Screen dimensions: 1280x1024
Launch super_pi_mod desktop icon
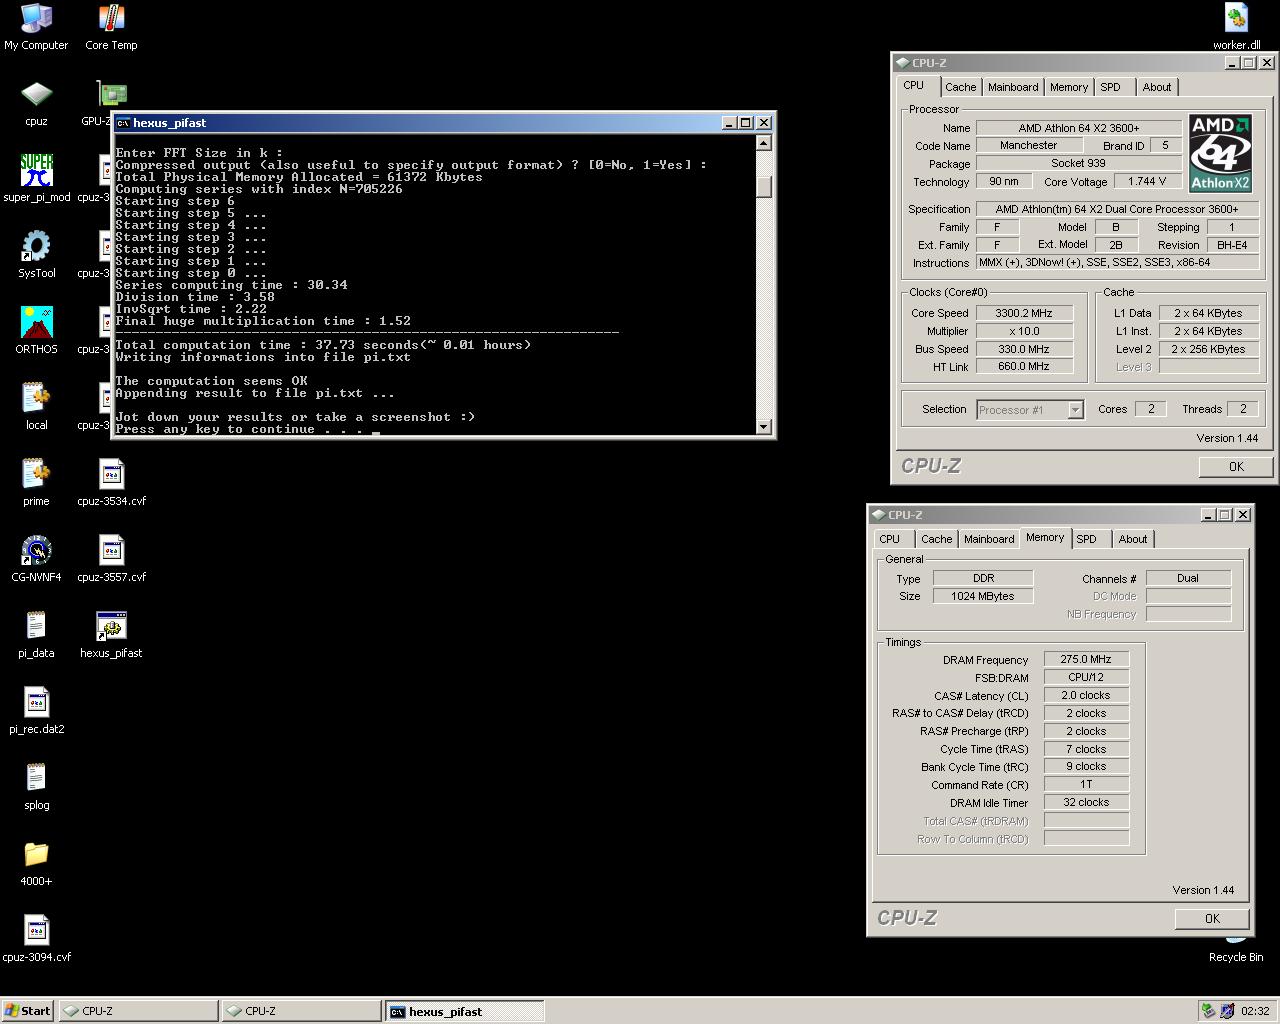pos(36,178)
